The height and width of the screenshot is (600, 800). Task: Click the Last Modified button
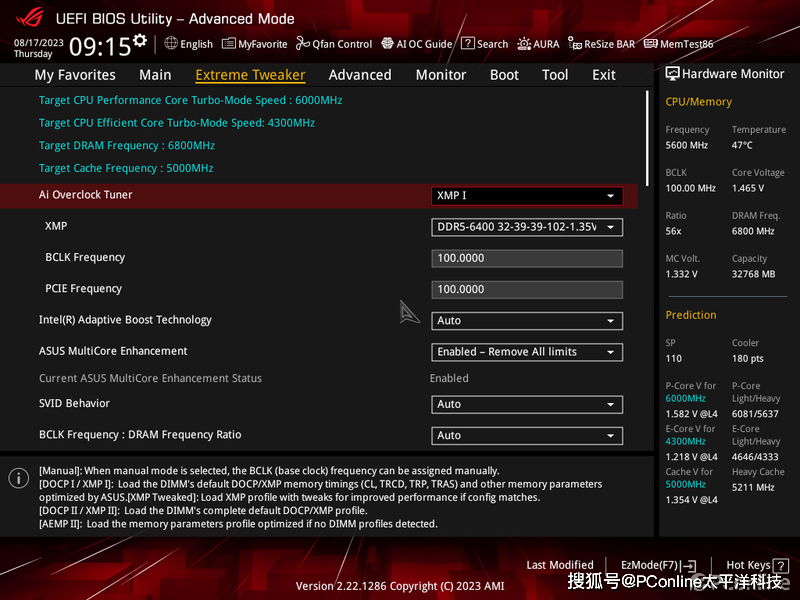coord(560,565)
